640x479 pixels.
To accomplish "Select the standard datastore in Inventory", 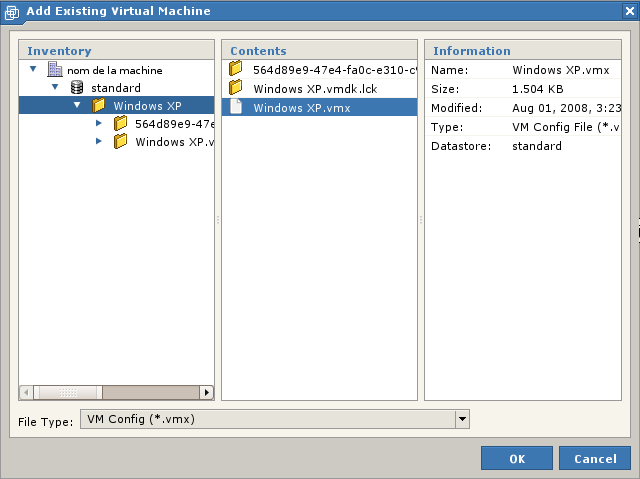I will (x=116, y=88).
